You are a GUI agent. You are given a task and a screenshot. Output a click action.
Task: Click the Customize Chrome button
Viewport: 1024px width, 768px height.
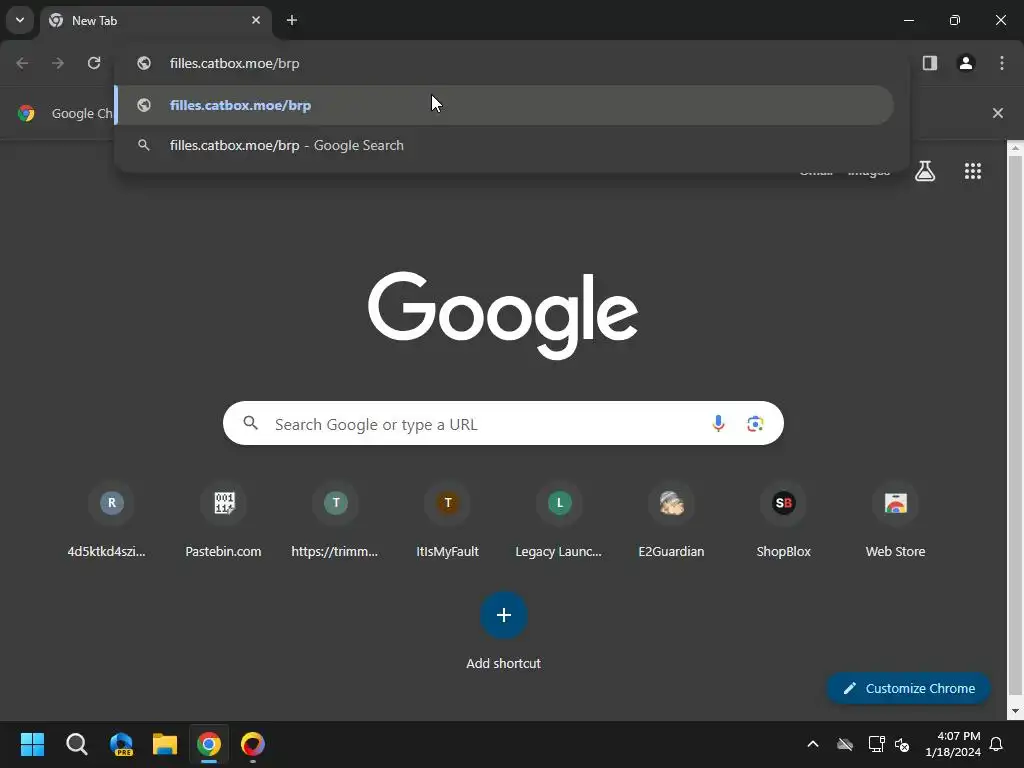pyautogui.click(x=908, y=688)
